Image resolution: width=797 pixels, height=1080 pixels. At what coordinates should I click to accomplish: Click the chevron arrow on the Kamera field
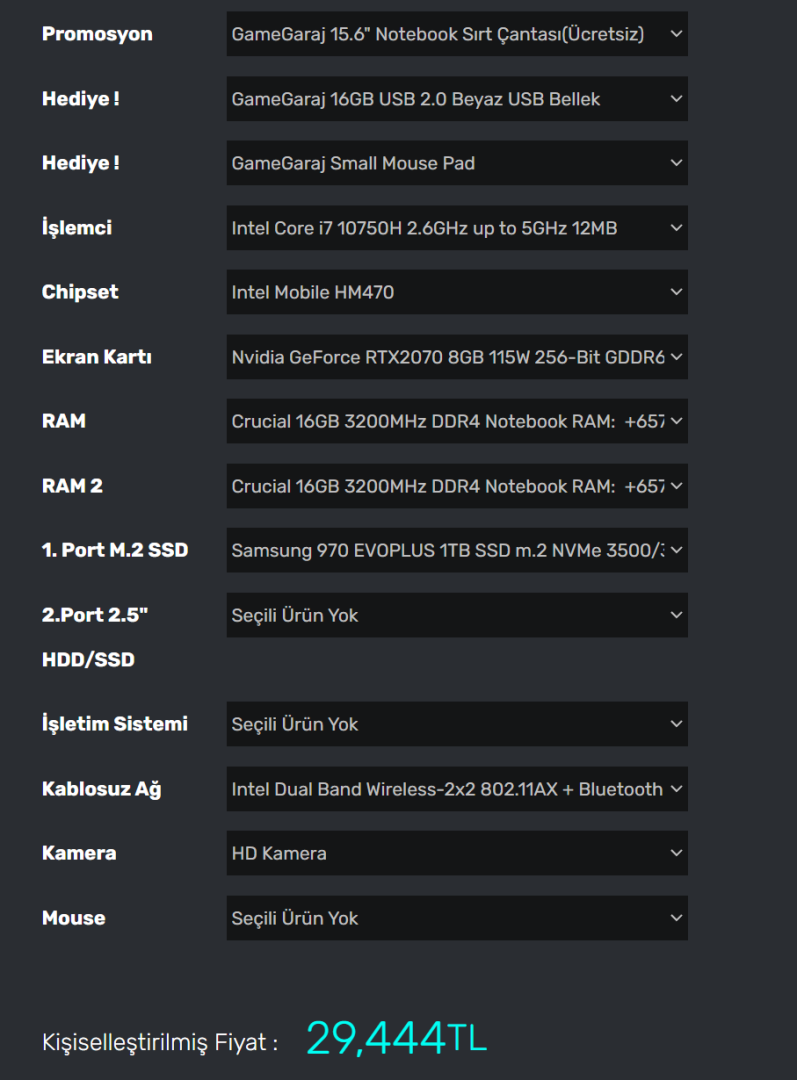click(676, 853)
